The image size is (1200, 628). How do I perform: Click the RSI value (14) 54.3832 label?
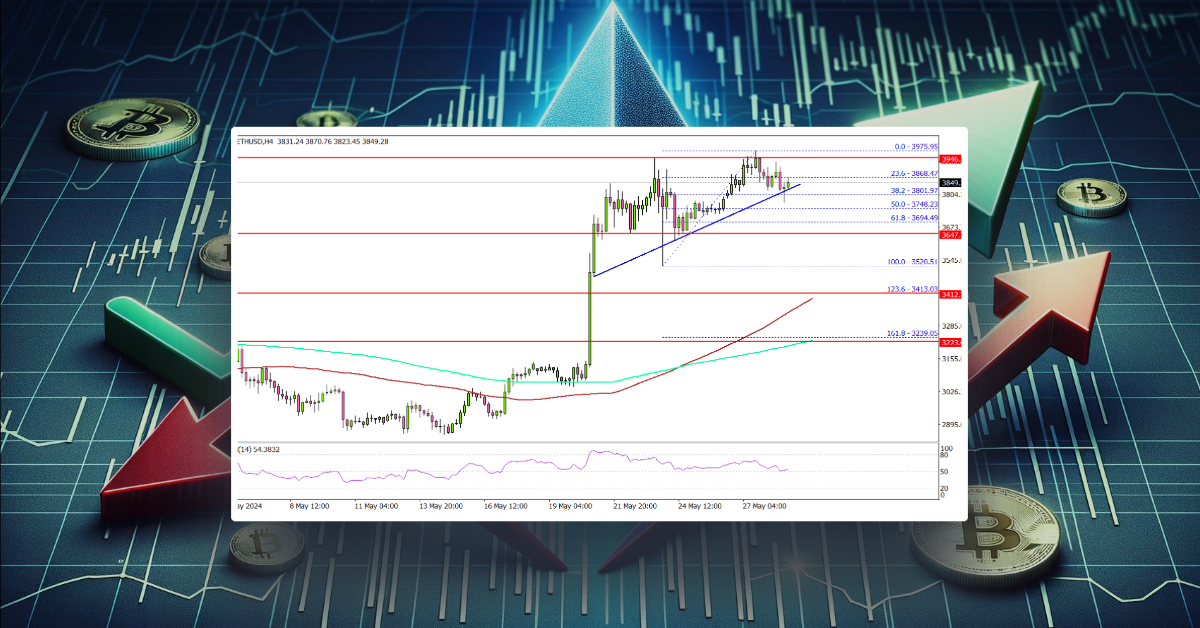(260, 450)
